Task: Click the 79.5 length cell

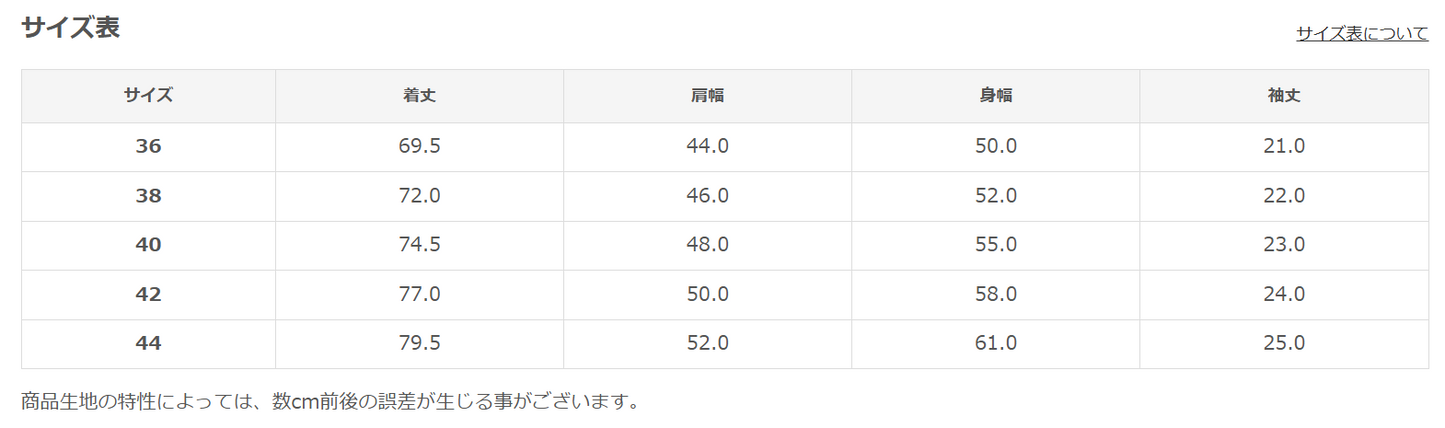Action: coord(419,344)
